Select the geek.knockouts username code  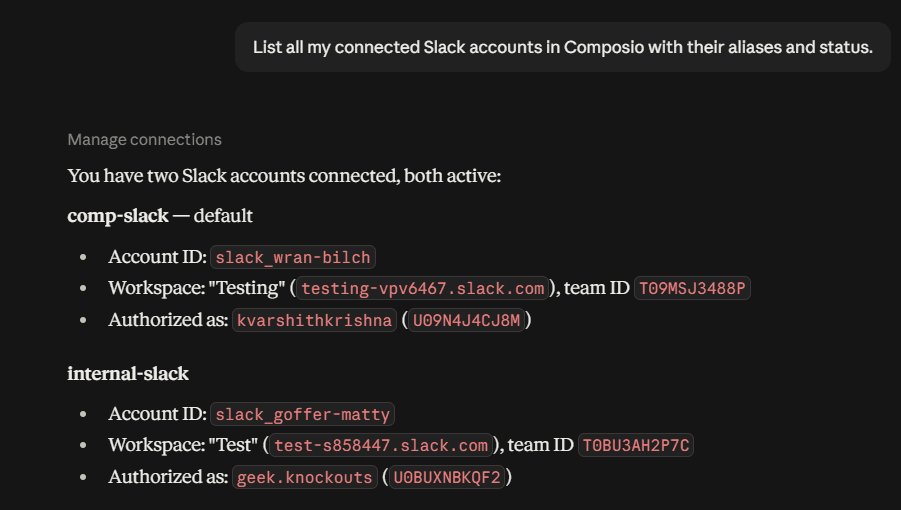point(305,477)
